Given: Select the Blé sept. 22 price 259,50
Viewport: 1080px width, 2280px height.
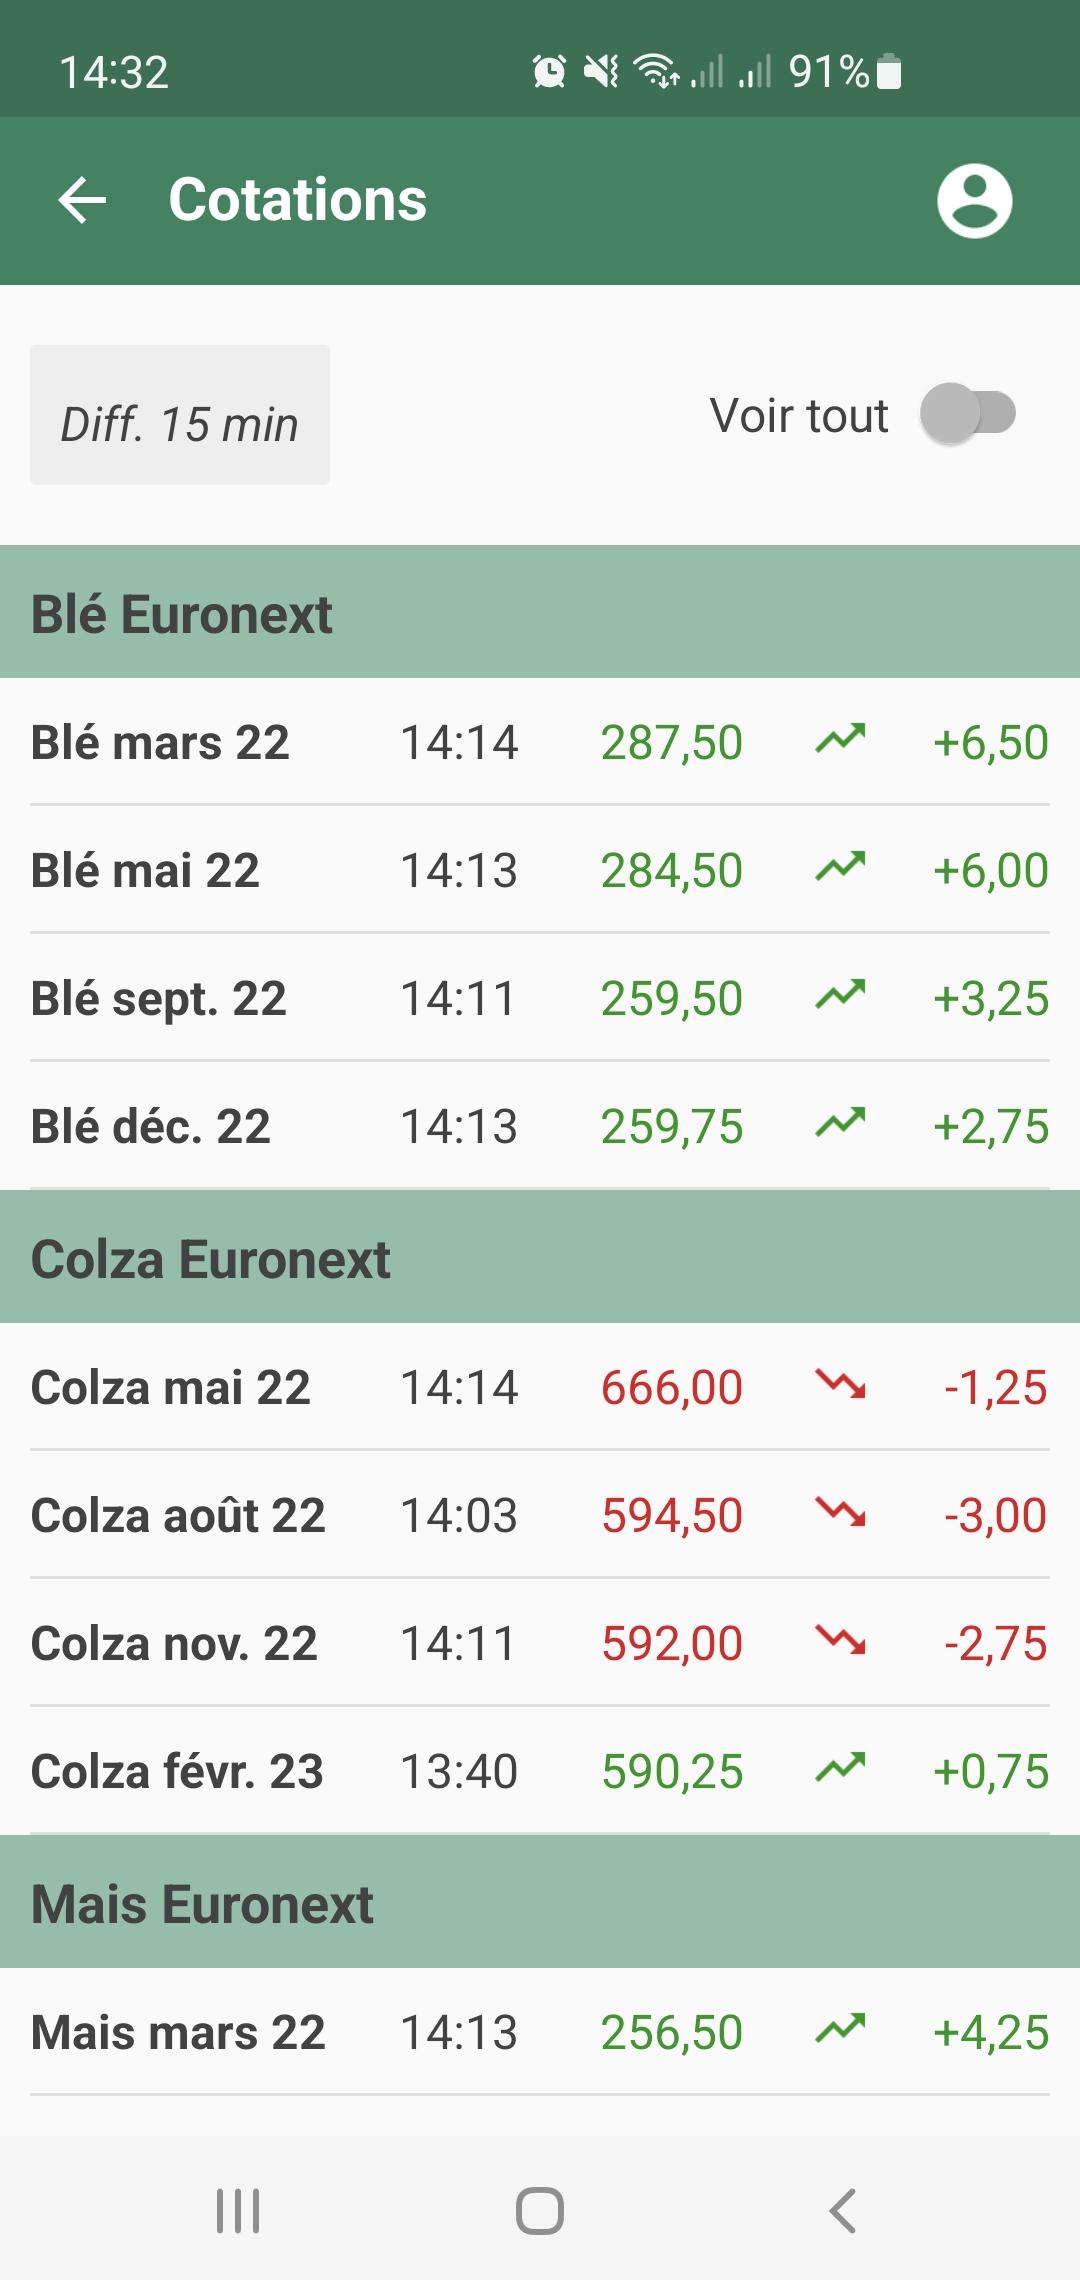Looking at the screenshot, I should click(x=671, y=998).
